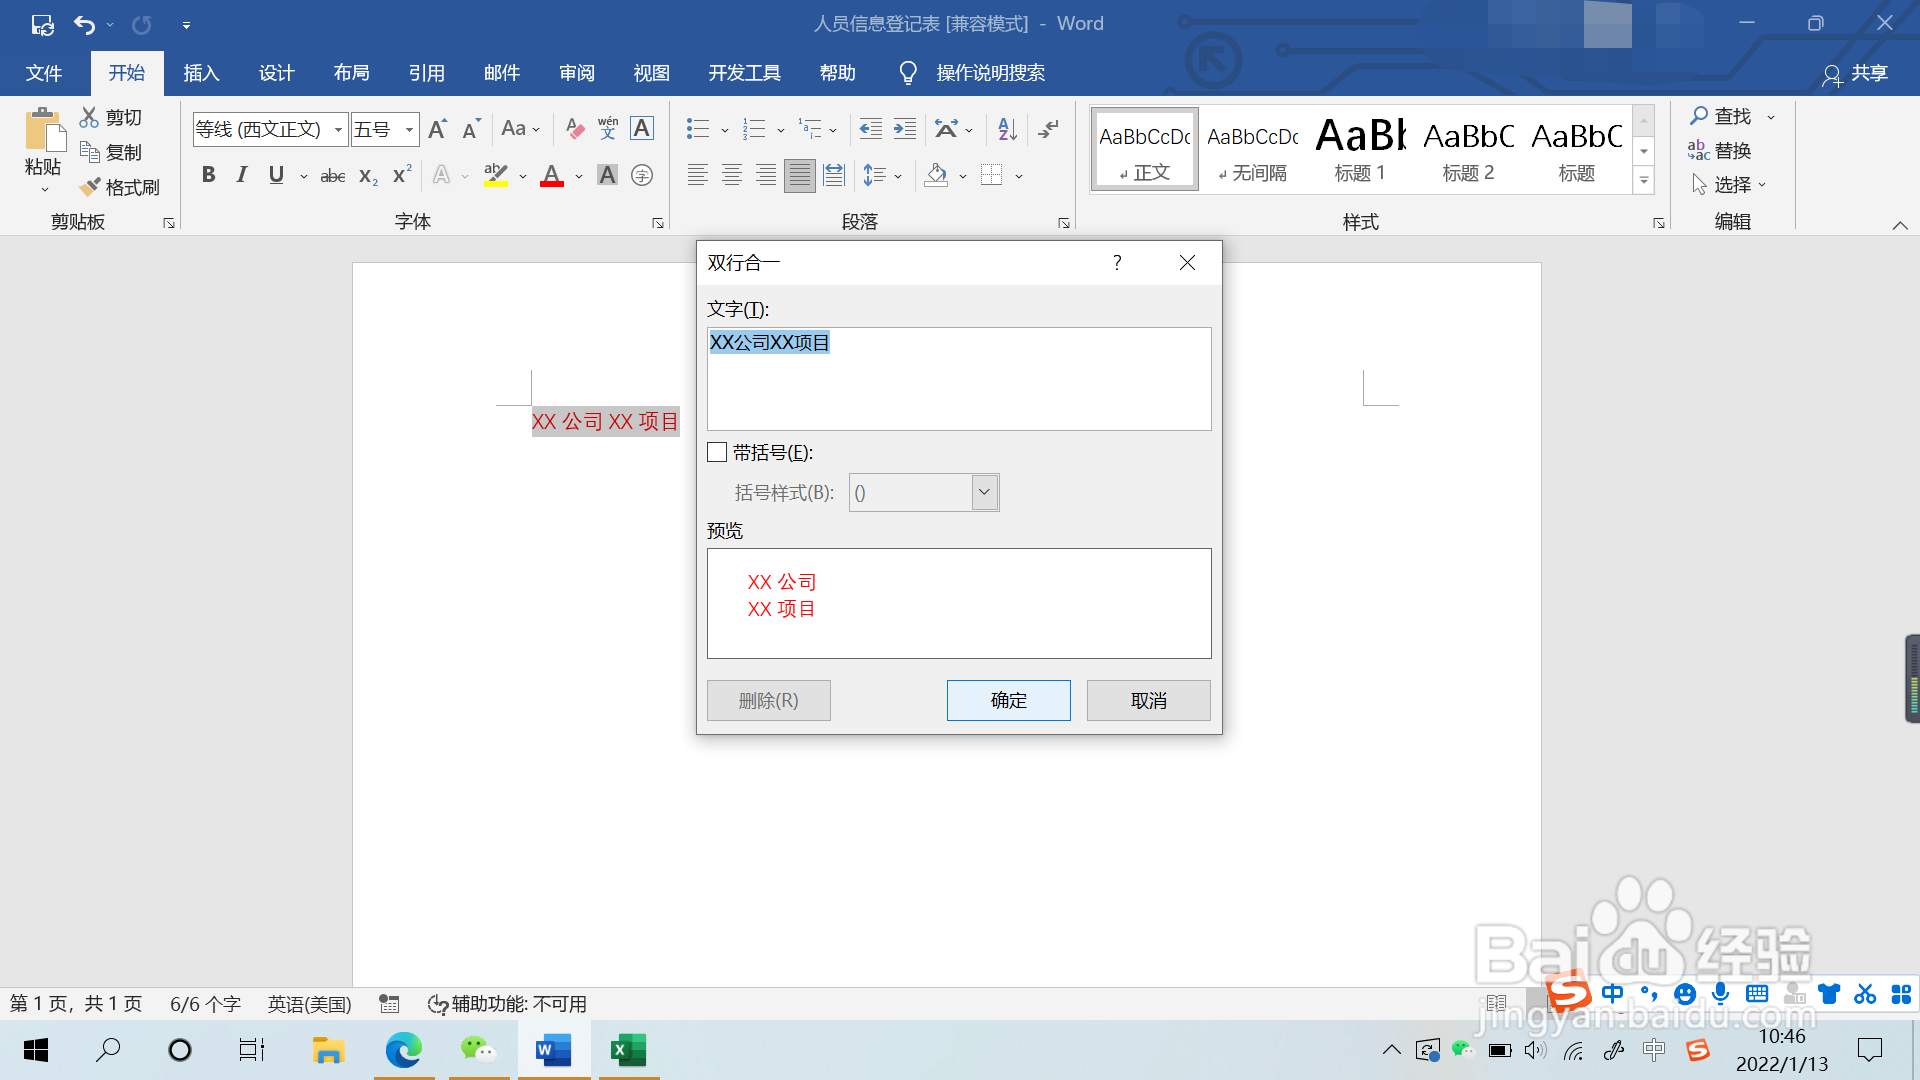This screenshot has width=1920, height=1080.
Task: Open the font name 等线 dropdown
Action: click(x=338, y=129)
